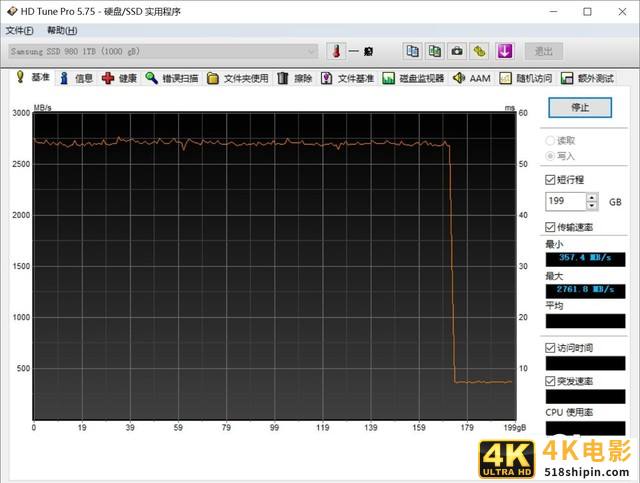
Task: Click the camera save screenshot icon
Action: pos(457,51)
